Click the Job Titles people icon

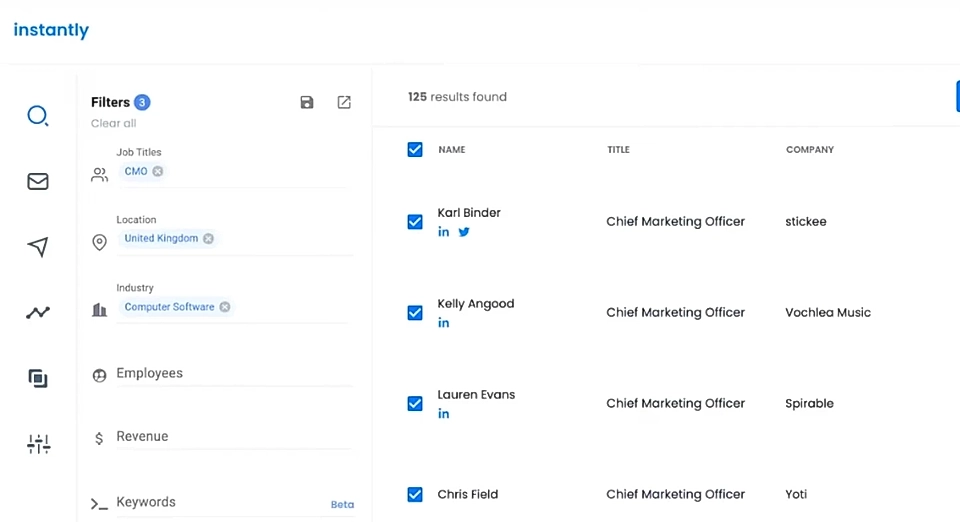[x=99, y=175]
